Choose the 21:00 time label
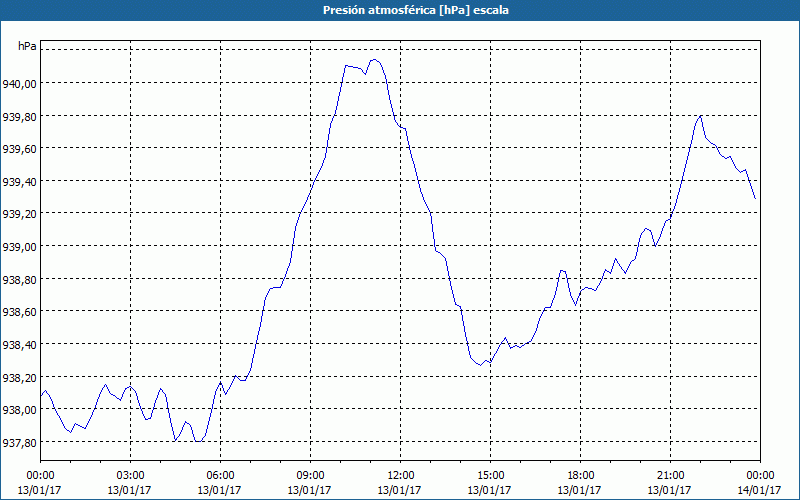Image resolution: width=800 pixels, height=500 pixels. pos(670,476)
